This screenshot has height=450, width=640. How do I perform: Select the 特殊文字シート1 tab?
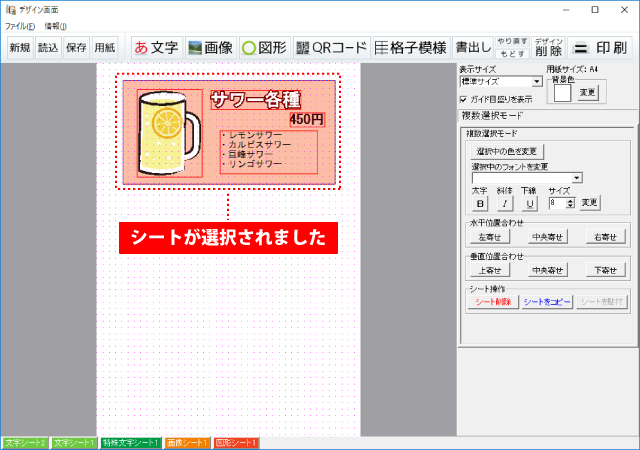(131, 443)
